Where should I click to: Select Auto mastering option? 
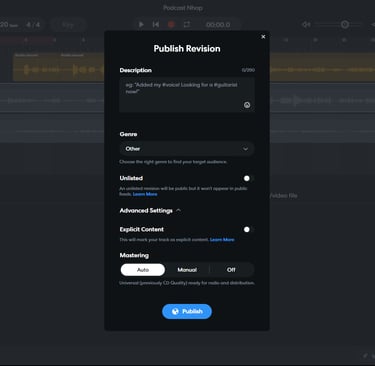[143, 270]
